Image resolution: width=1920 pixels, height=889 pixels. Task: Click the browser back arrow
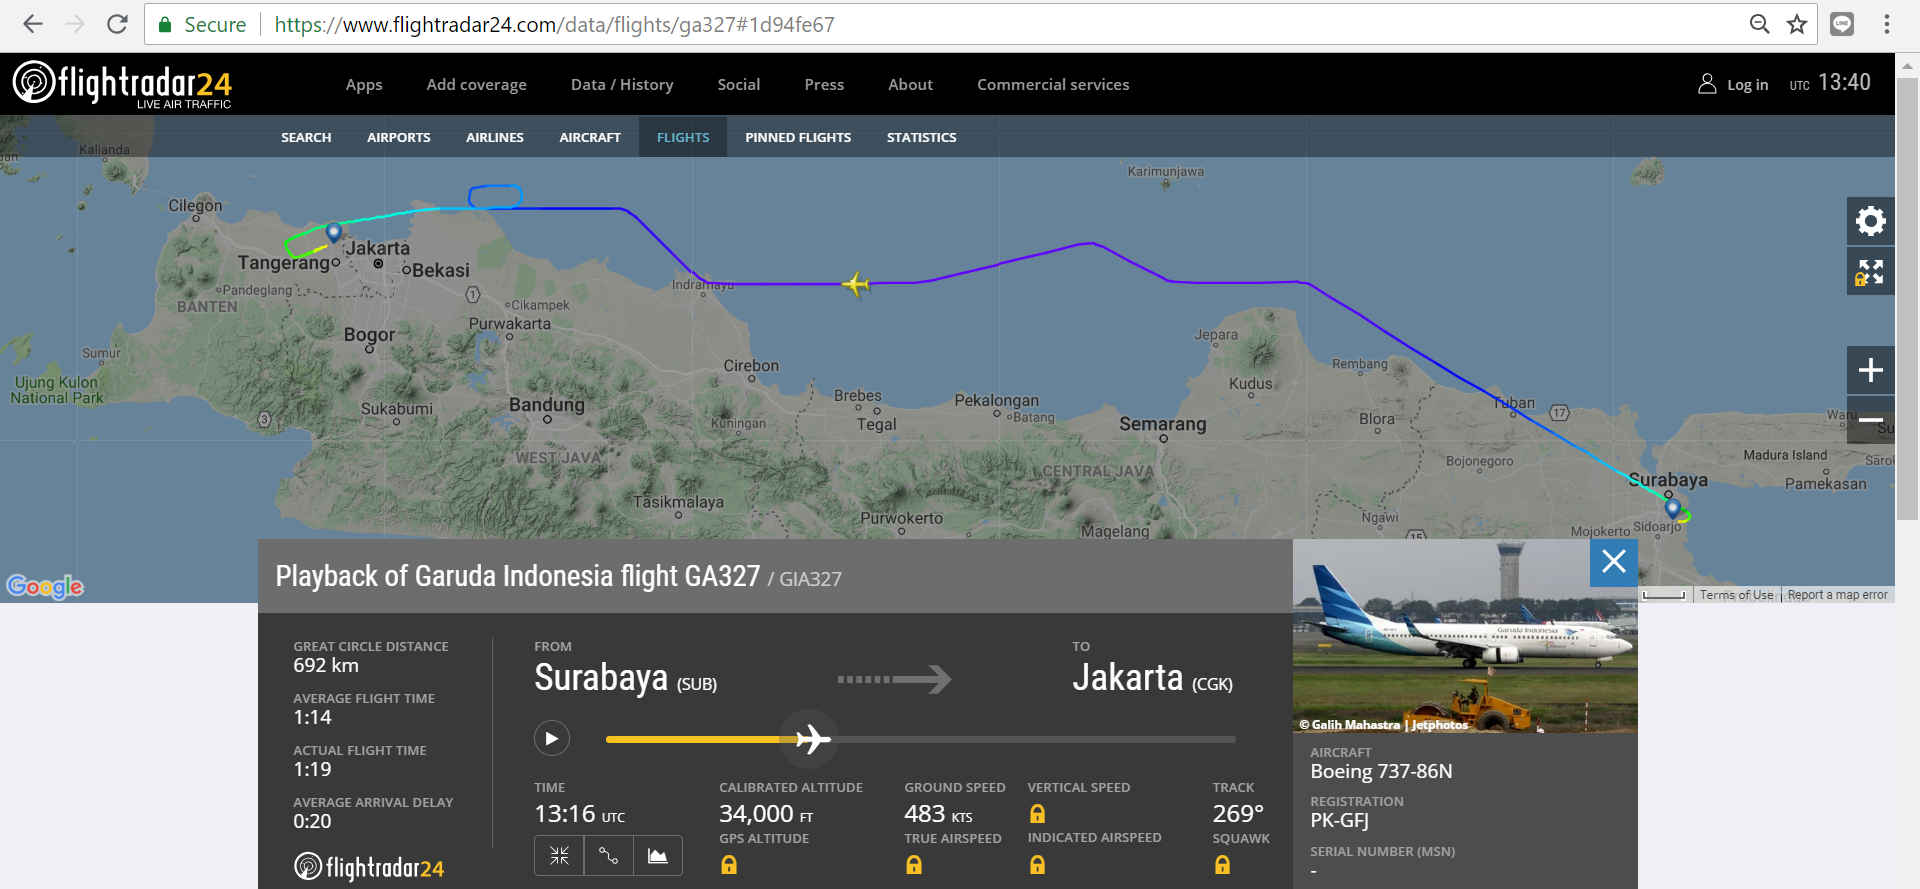pos(33,24)
